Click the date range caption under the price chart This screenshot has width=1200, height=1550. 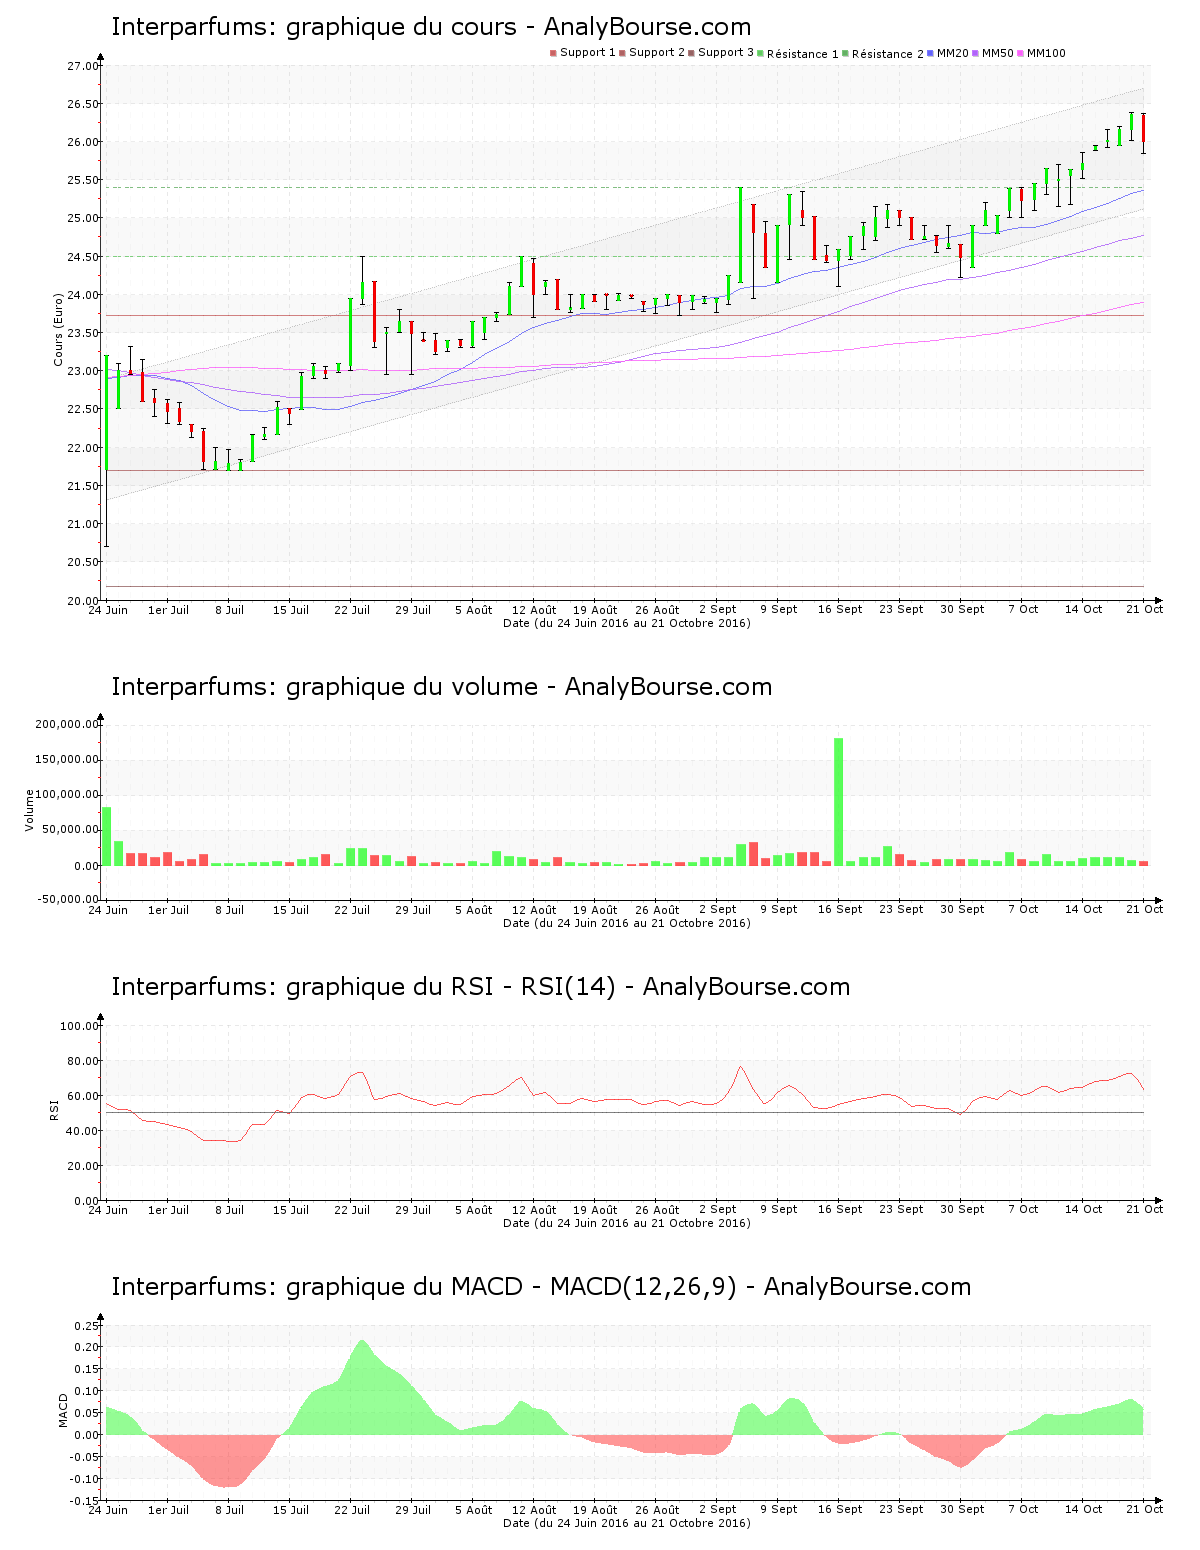[626, 623]
